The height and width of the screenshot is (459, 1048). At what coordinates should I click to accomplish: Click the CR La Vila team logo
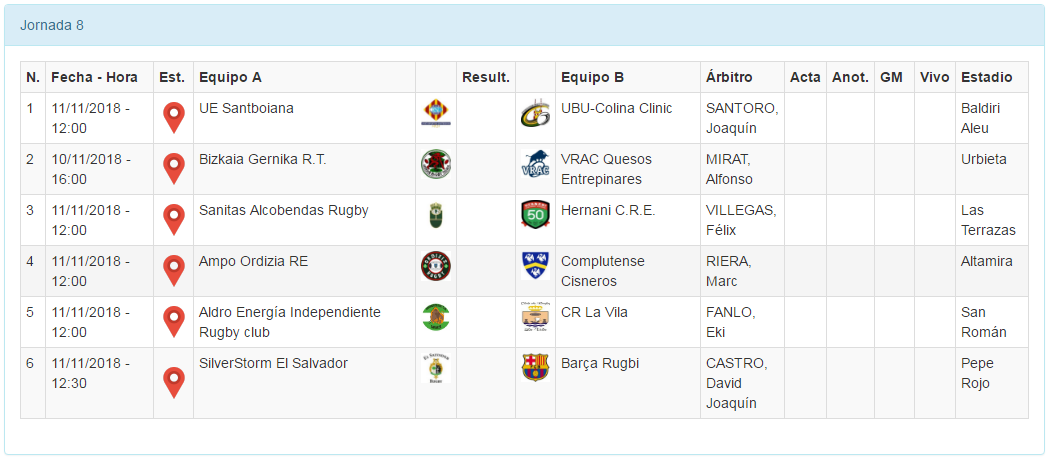(535, 317)
